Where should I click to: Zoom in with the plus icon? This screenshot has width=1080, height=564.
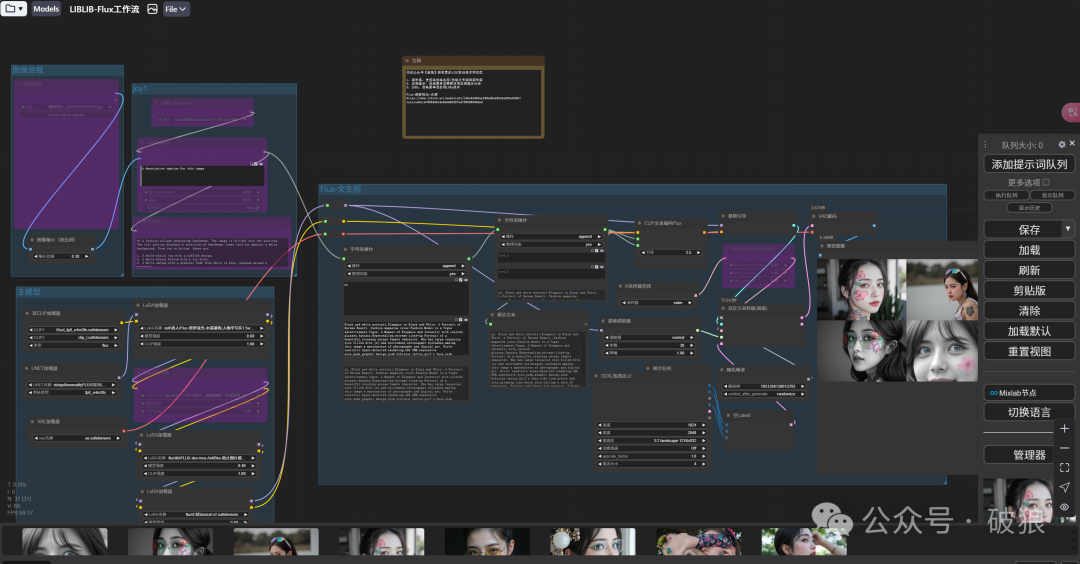(x=1064, y=429)
